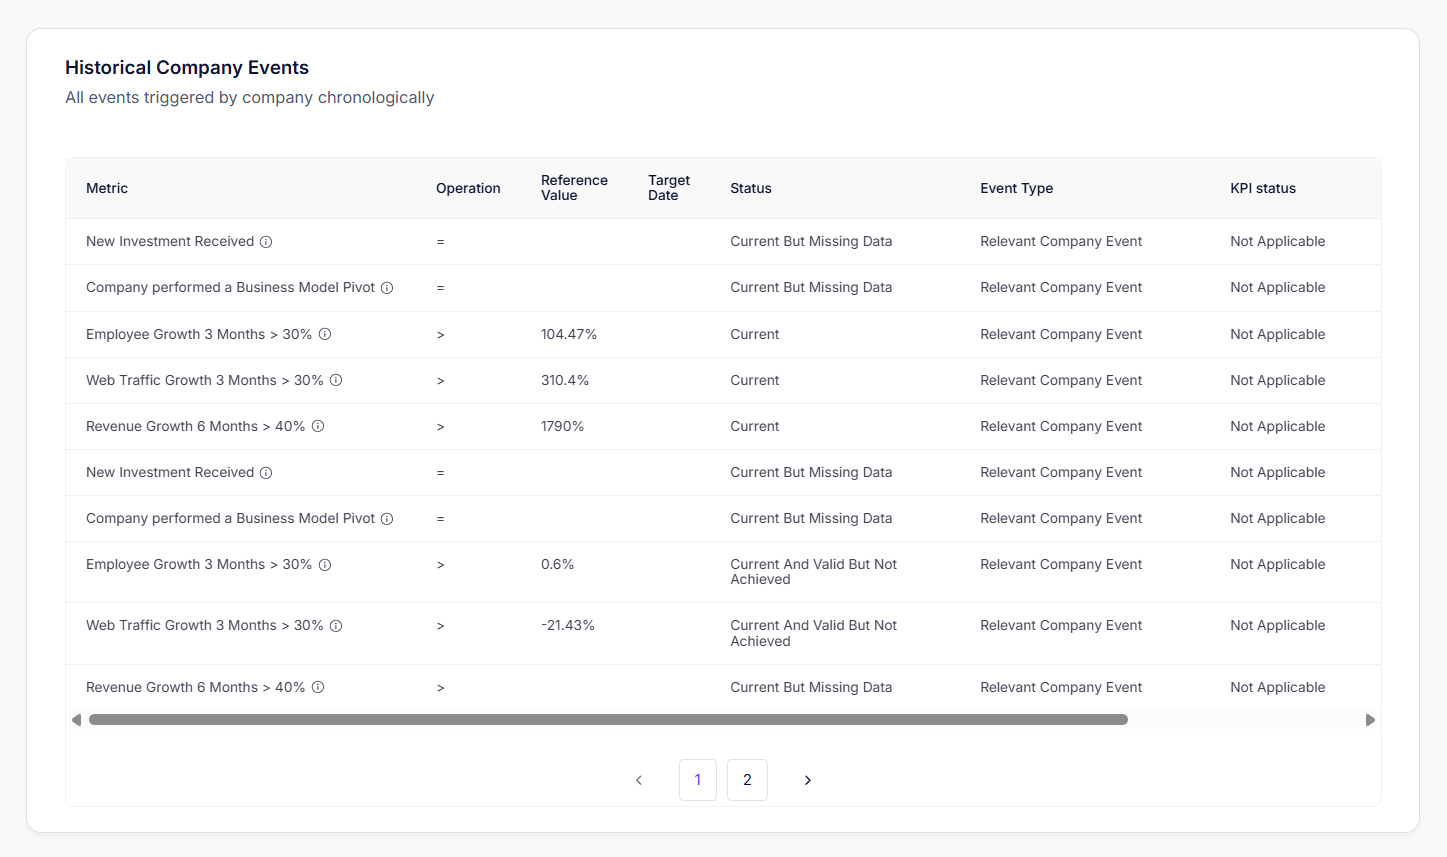Click the Event Type column header
This screenshot has height=857, width=1447.
[x=1016, y=188]
